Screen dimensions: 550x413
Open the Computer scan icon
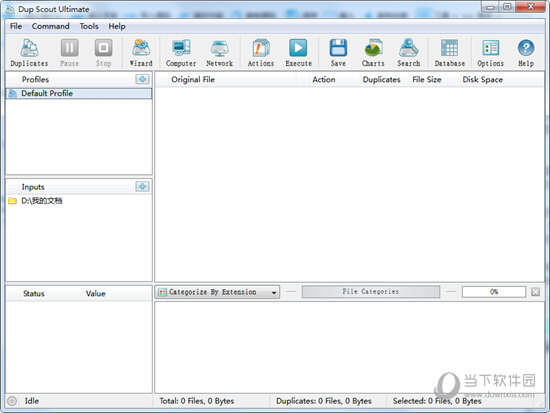(x=181, y=53)
